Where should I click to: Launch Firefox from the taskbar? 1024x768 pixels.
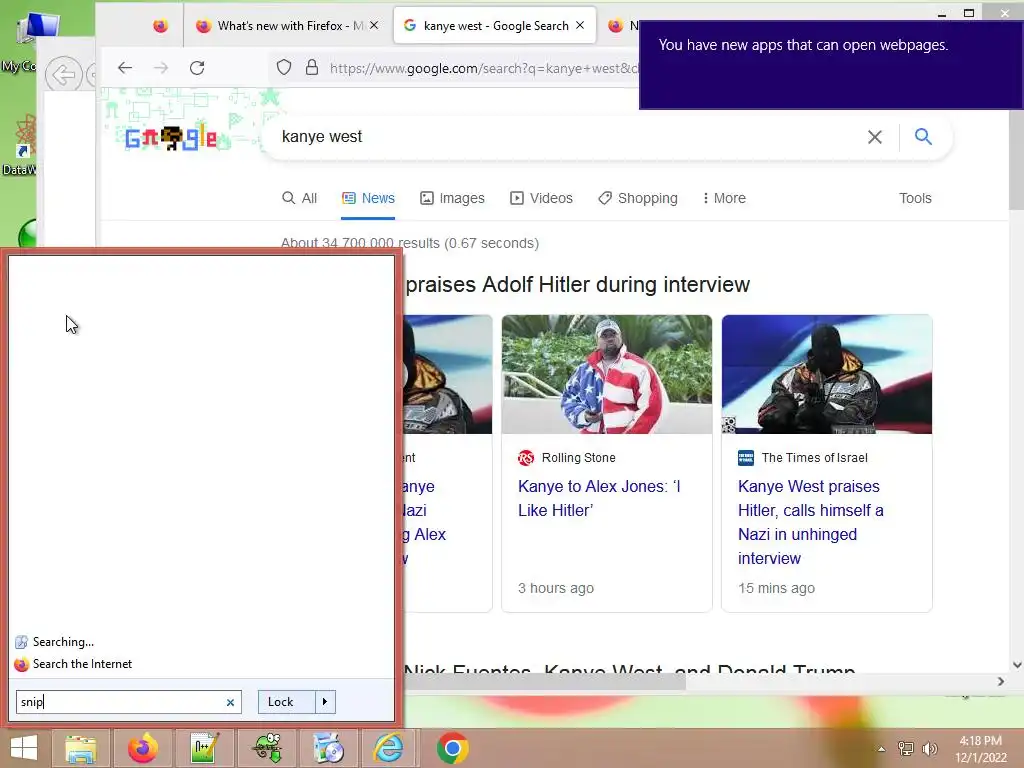[x=142, y=748]
